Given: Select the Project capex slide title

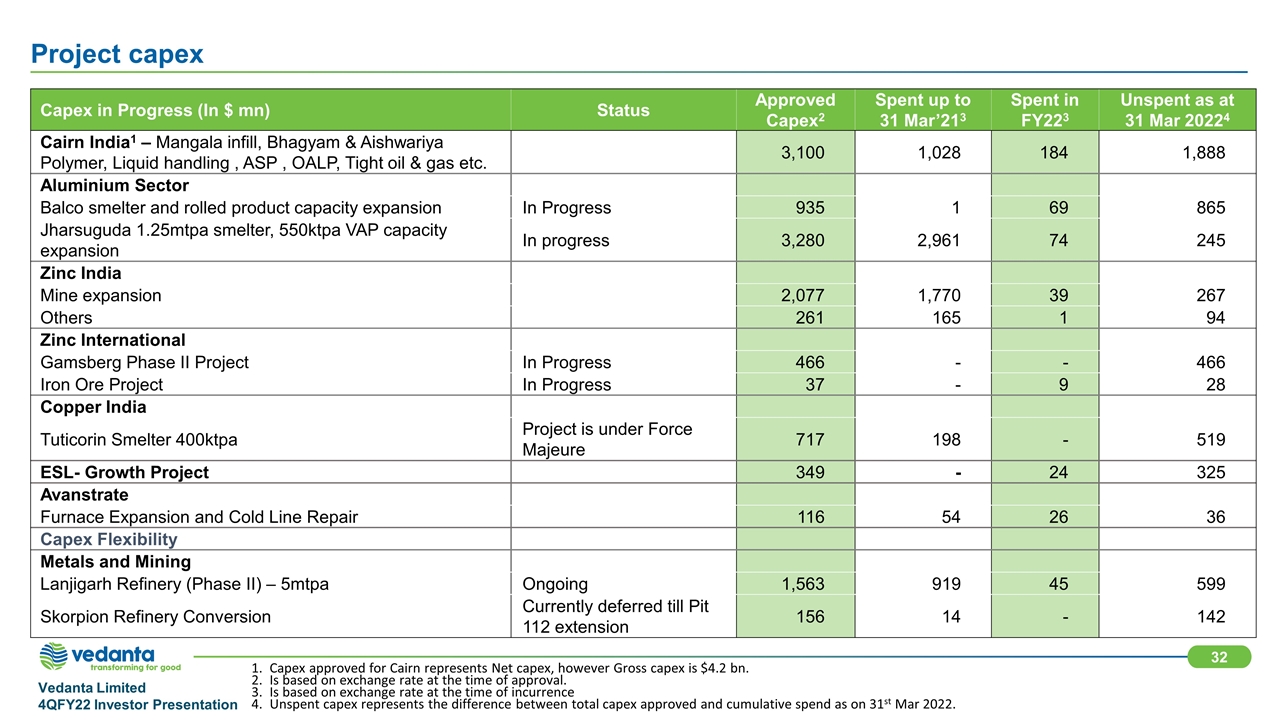Looking at the screenshot, I should point(117,54).
